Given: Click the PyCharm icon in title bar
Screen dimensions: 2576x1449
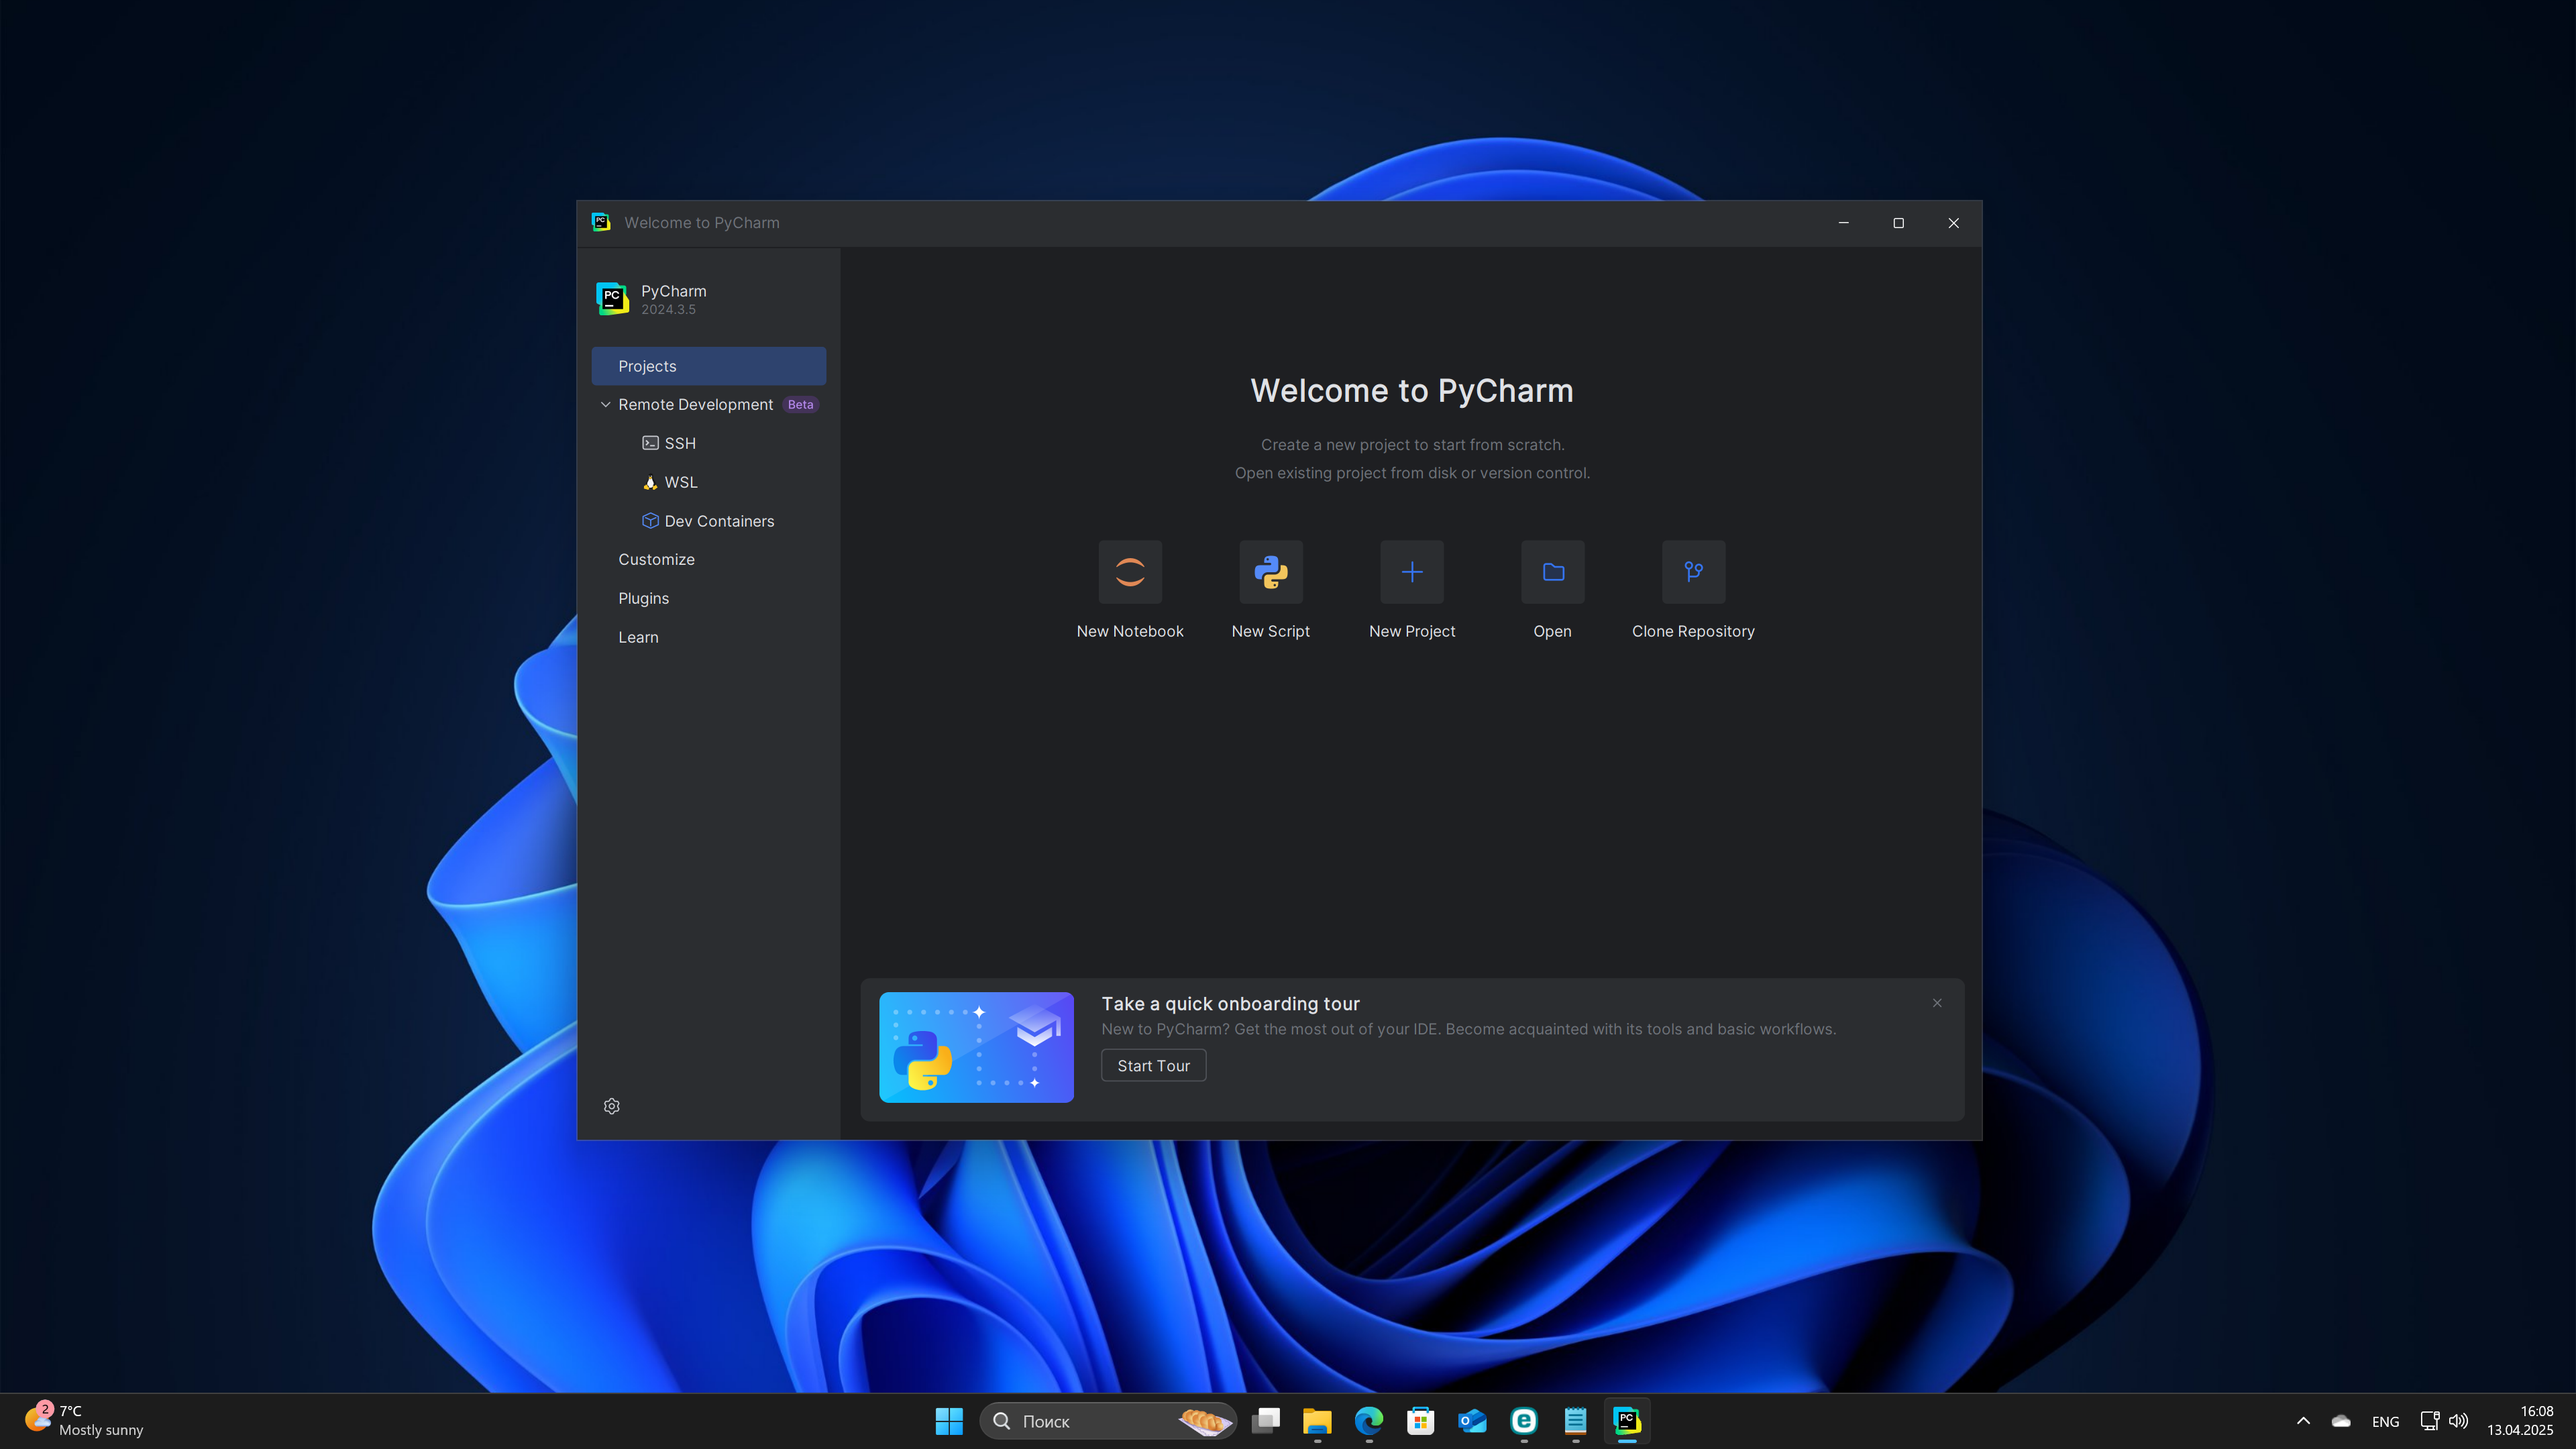Looking at the screenshot, I should [x=601, y=222].
